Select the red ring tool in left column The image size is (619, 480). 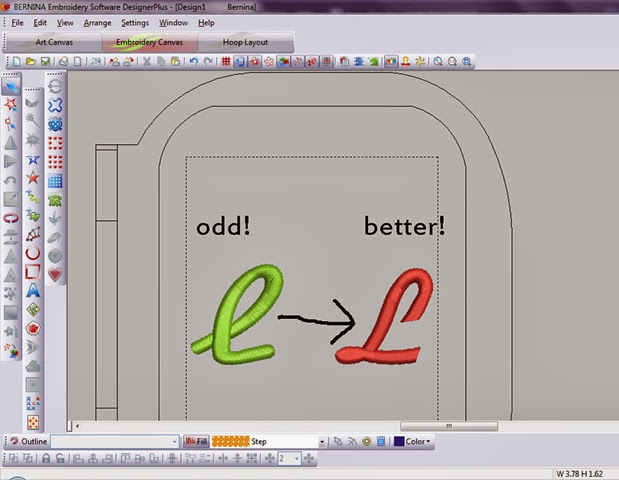click(11, 218)
